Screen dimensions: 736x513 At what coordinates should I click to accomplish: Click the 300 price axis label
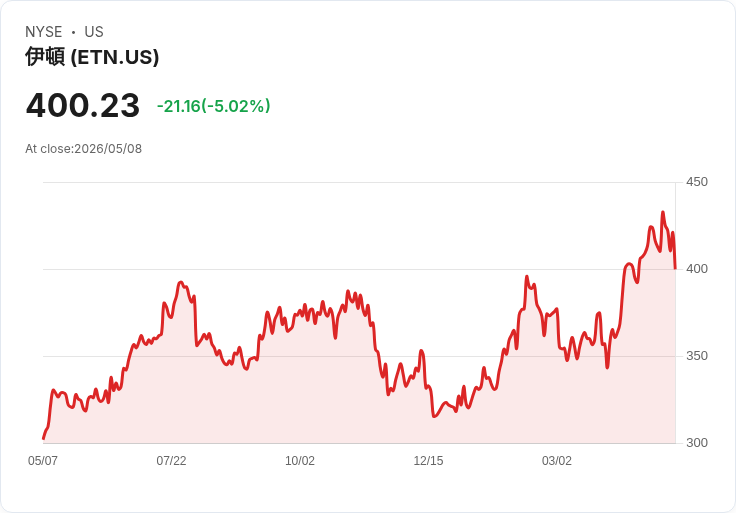[697, 443]
